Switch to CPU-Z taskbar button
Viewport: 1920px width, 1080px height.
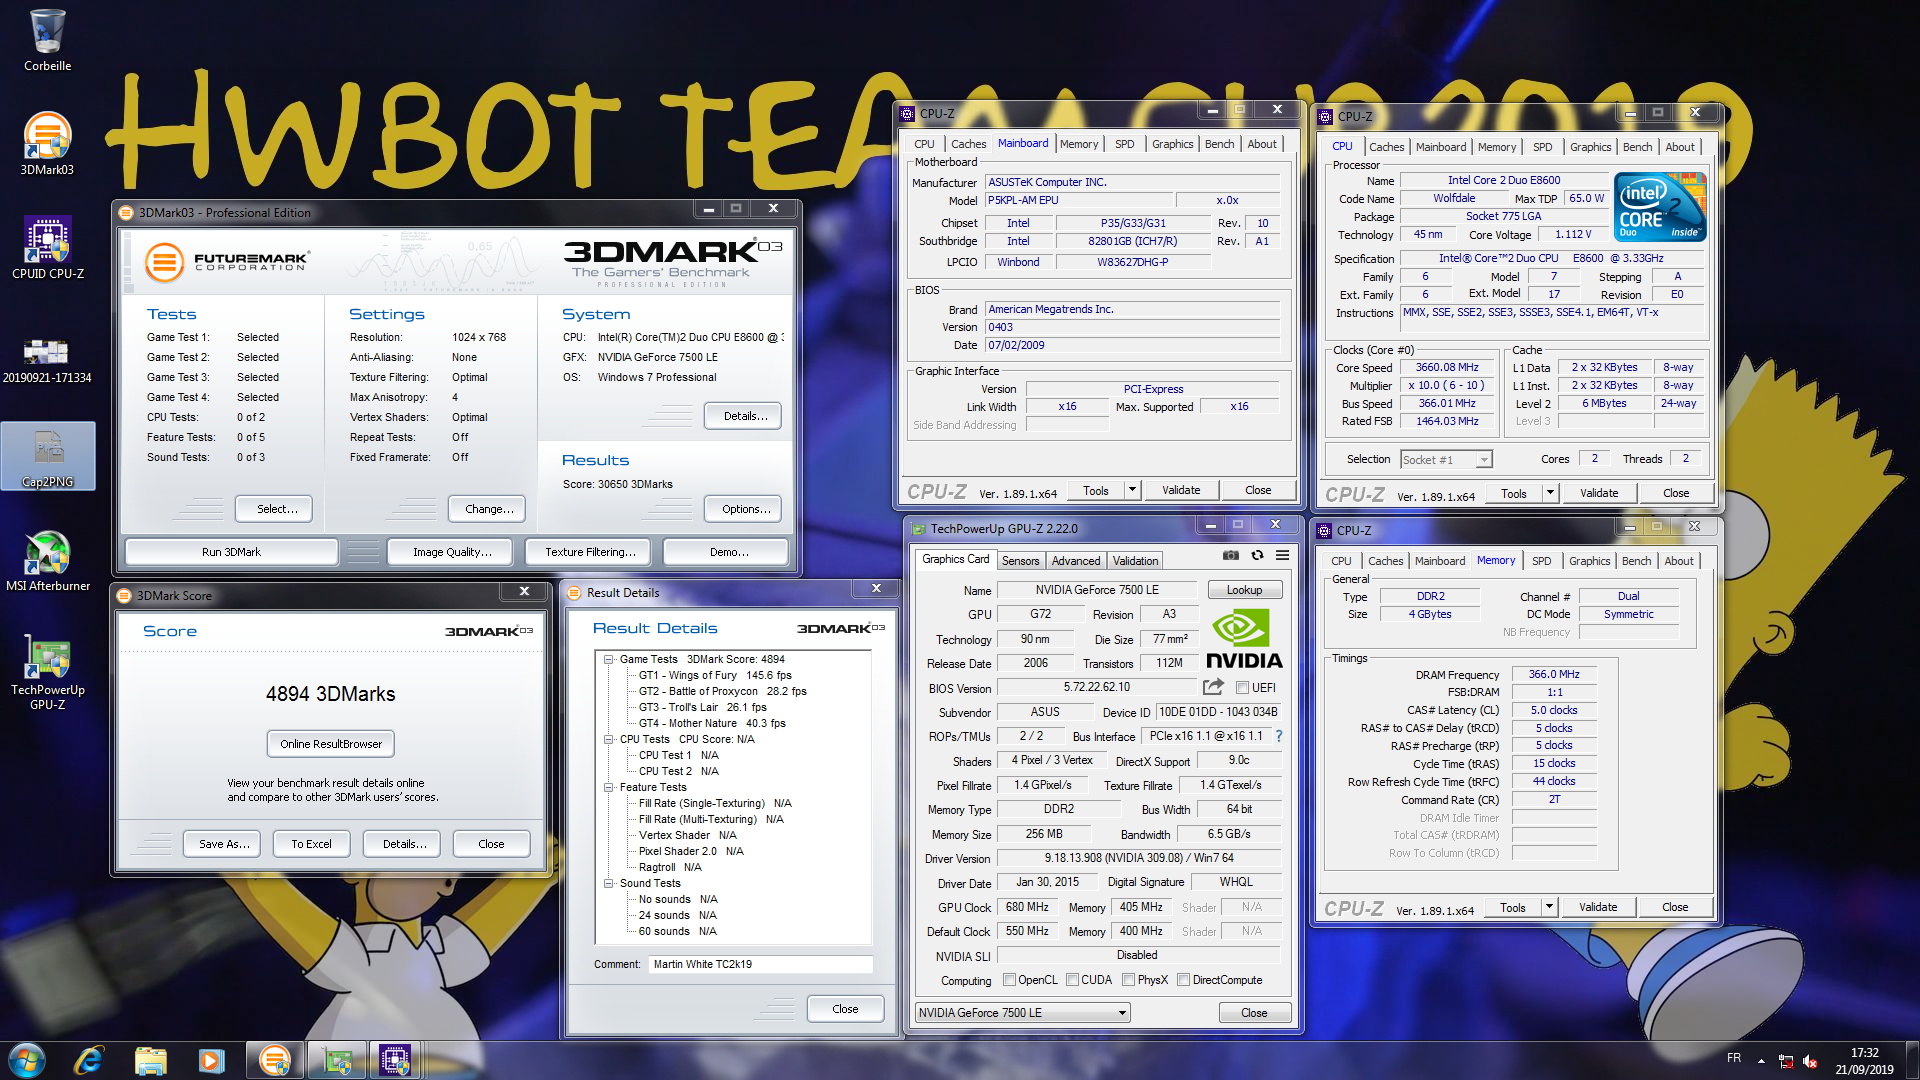click(395, 1060)
